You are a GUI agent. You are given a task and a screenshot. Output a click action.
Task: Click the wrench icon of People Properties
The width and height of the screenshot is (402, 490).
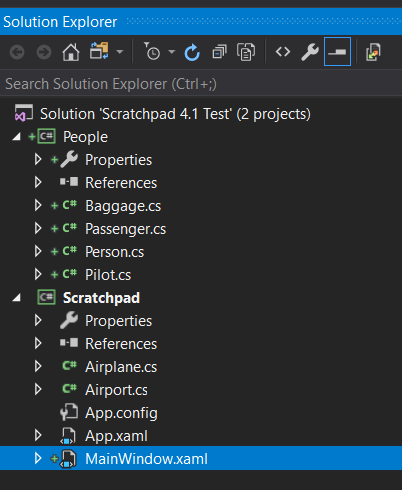tap(69, 159)
